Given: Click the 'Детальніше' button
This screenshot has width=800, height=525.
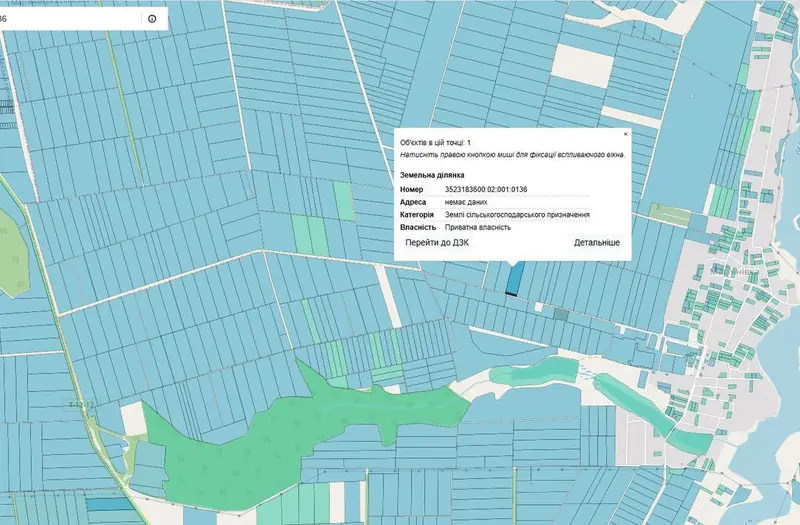Looking at the screenshot, I should click(x=597, y=243).
